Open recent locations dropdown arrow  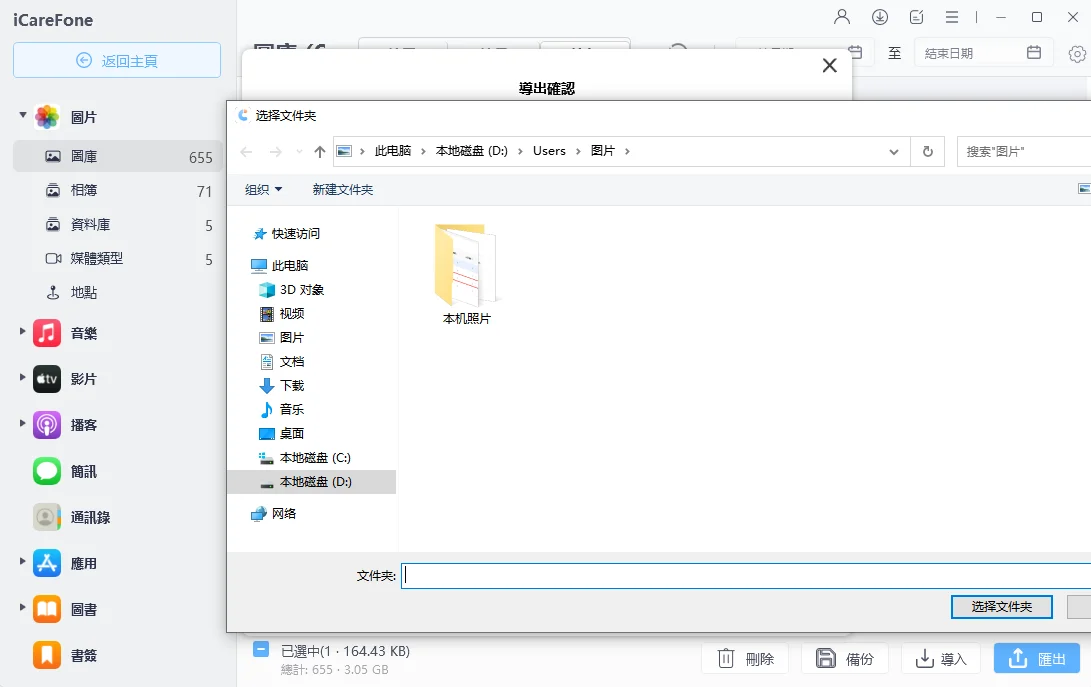point(299,152)
